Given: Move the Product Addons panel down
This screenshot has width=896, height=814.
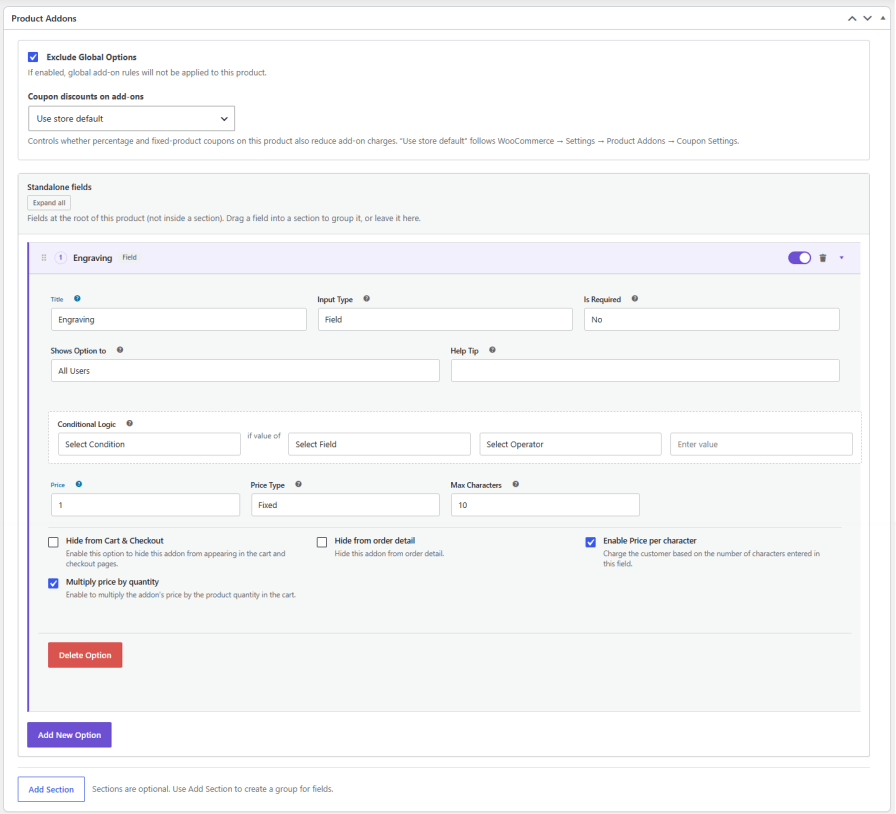Looking at the screenshot, I should (x=867, y=18).
